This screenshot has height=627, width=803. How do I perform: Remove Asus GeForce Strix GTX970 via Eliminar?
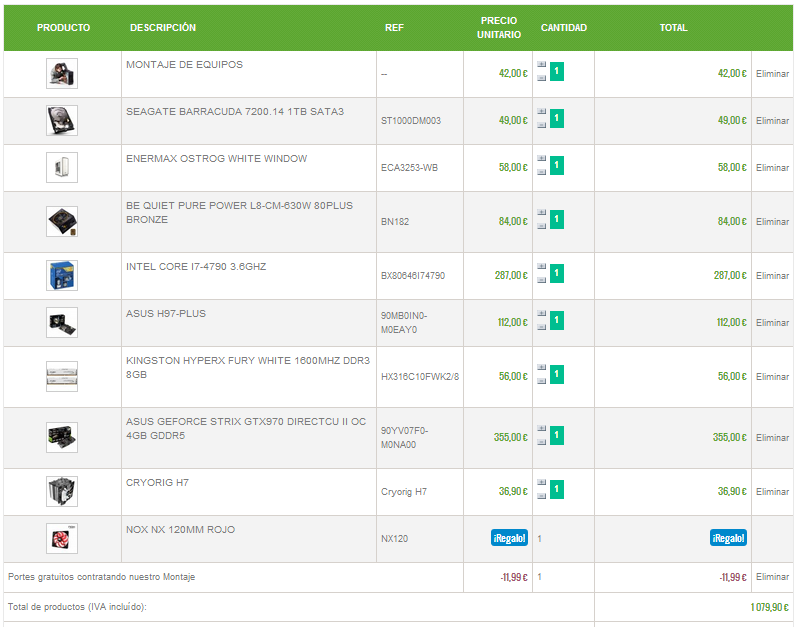[x=772, y=438]
